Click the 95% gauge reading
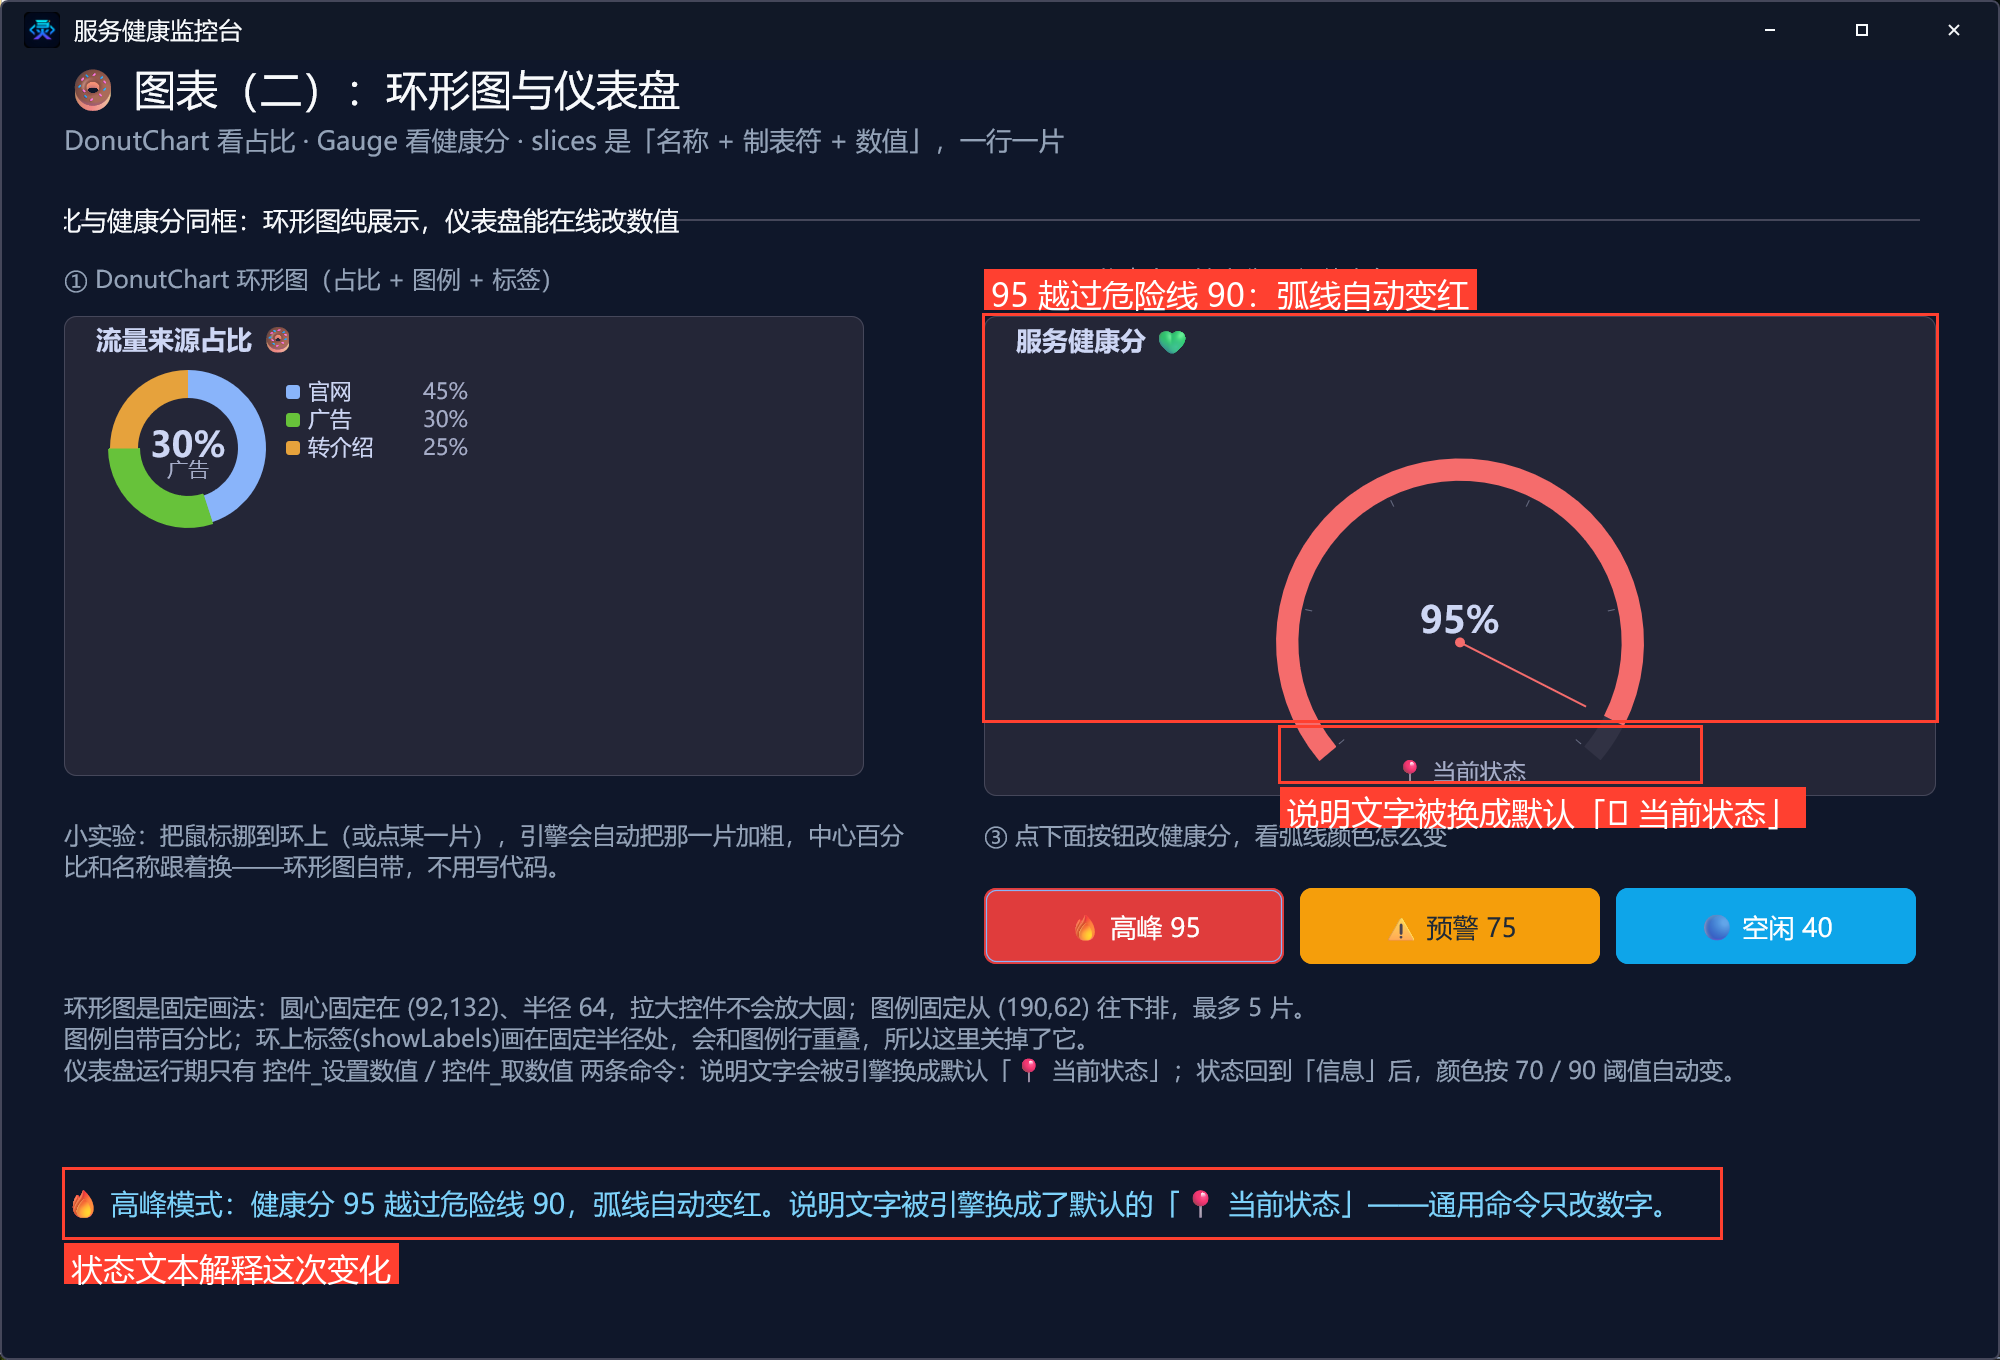Viewport: 2000px width, 1360px height. (1459, 620)
